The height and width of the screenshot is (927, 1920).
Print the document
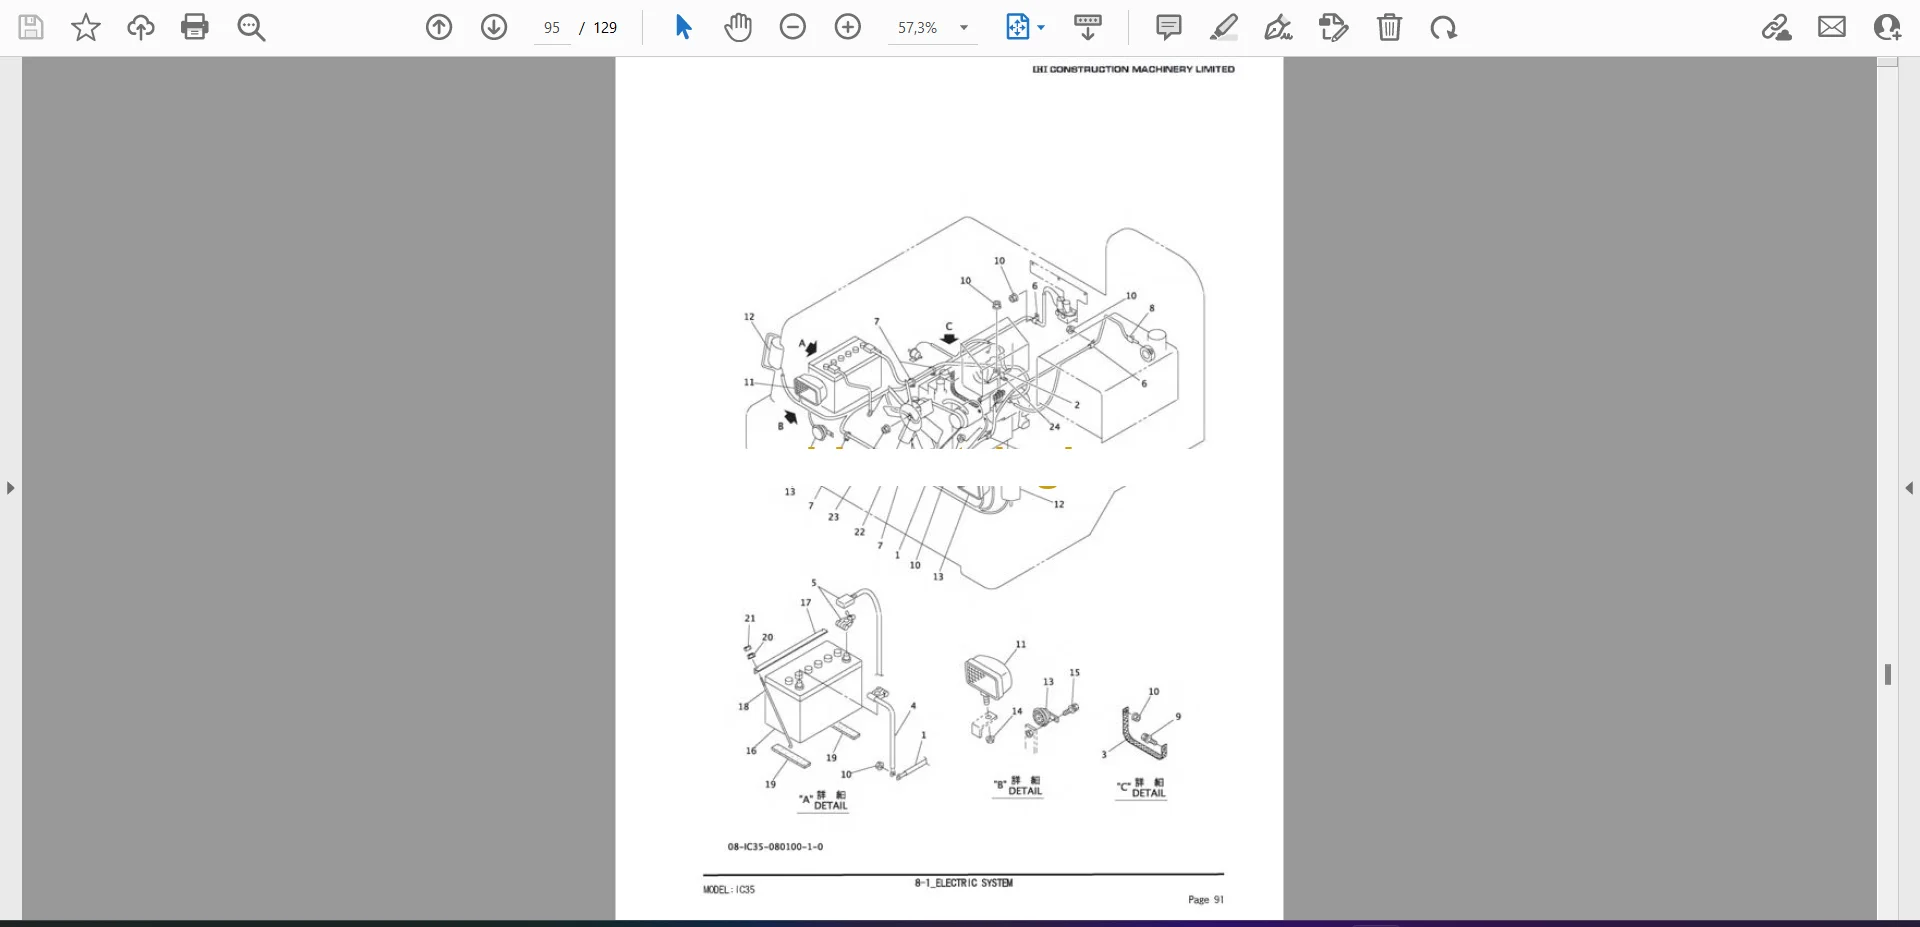[x=195, y=27]
